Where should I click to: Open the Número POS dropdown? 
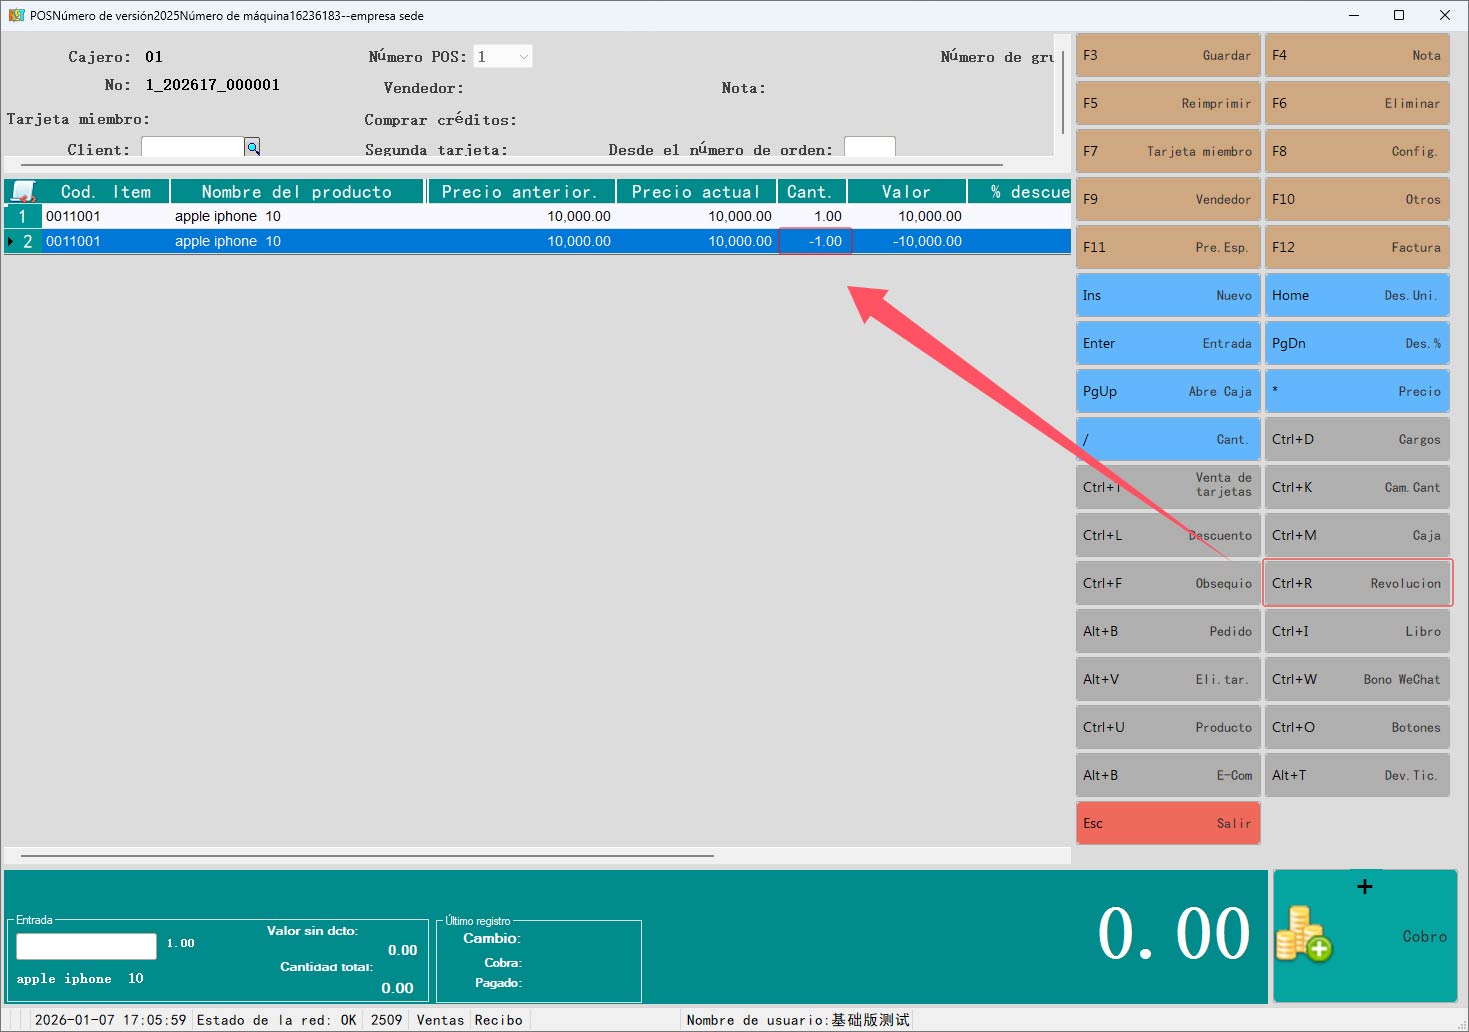tap(523, 57)
